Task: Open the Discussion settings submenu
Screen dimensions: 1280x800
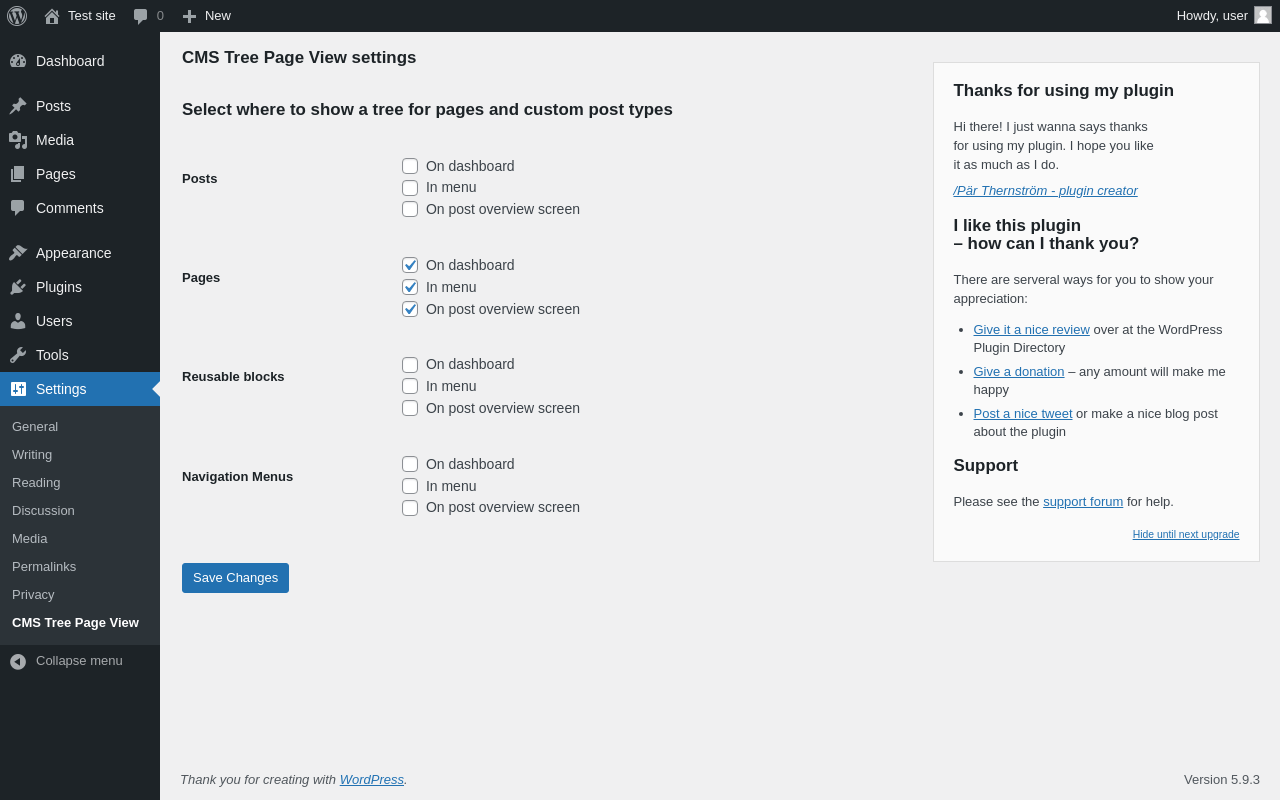Action: click(x=43, y=510)
